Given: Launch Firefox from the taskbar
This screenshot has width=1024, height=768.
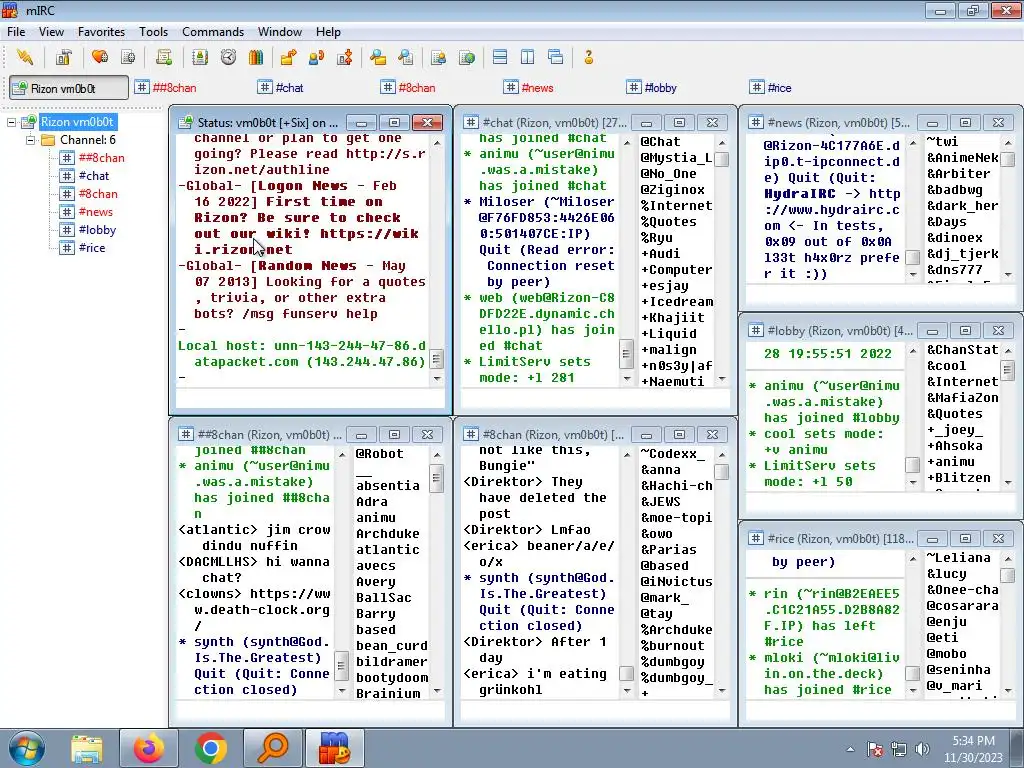Looking at the screenshot, I should coord(149,748).
